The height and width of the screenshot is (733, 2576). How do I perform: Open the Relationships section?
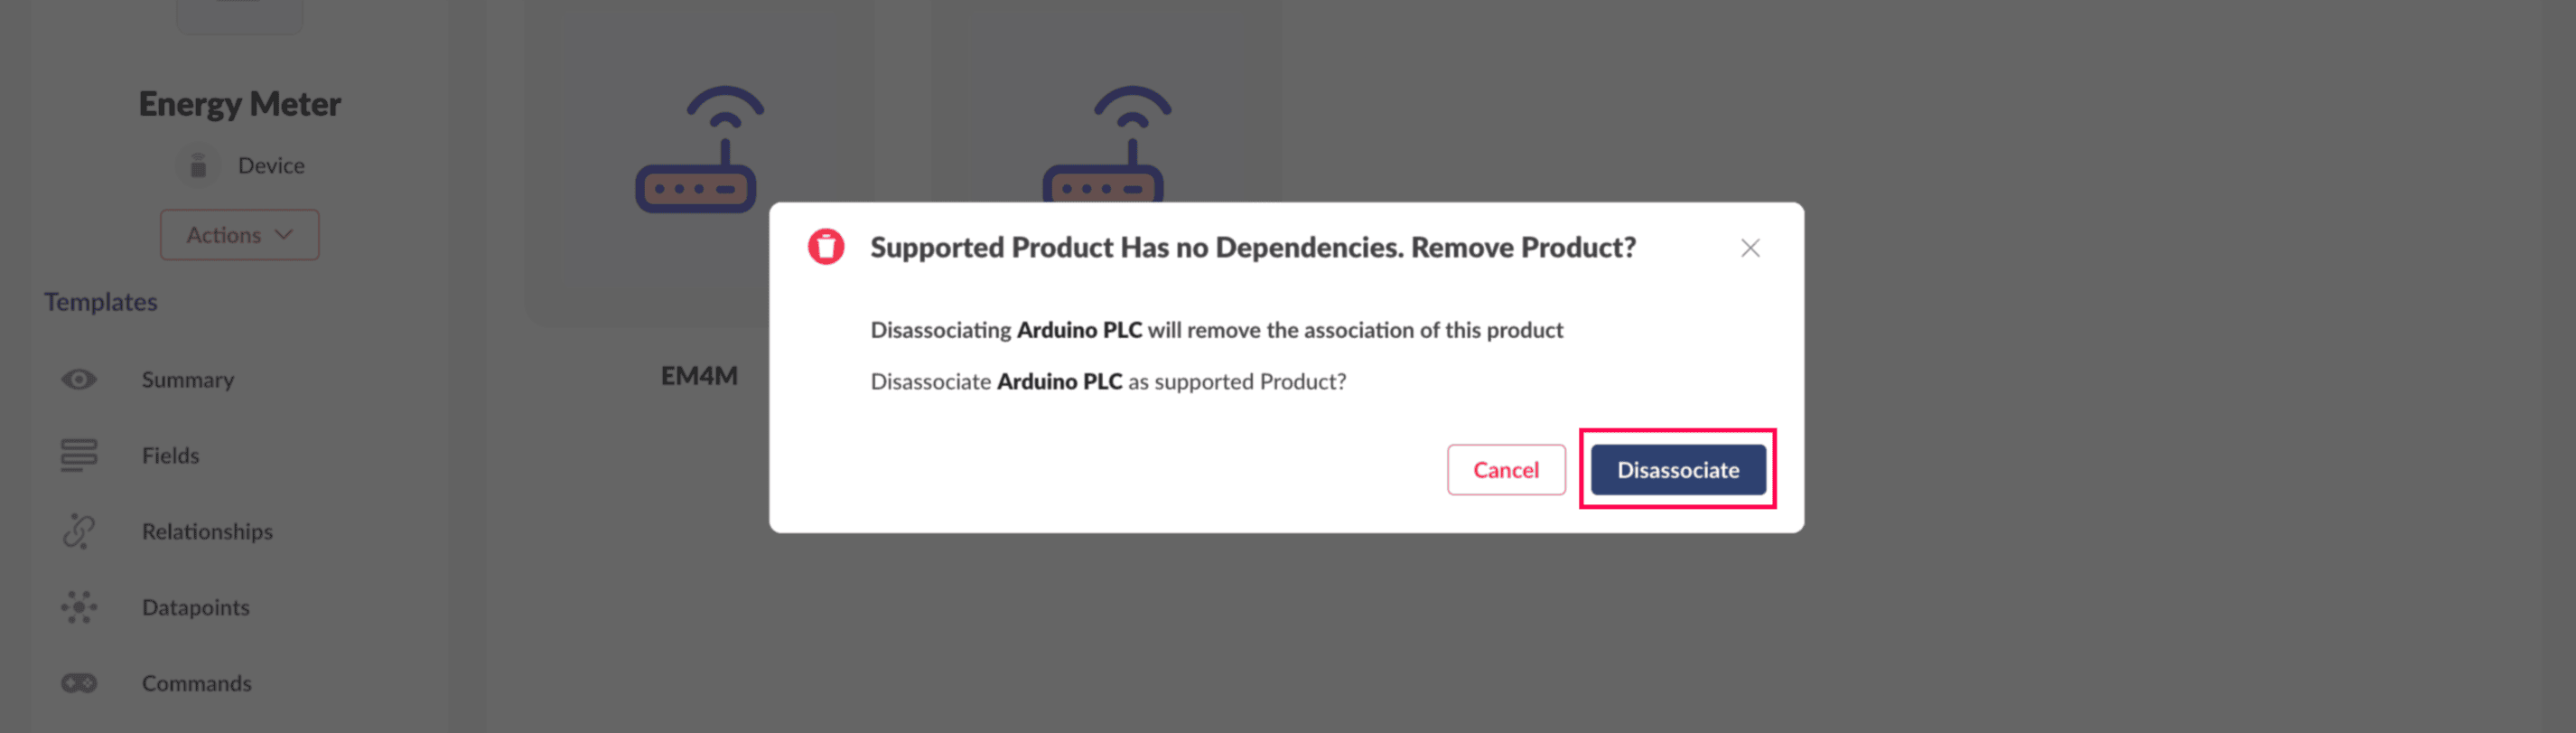point(207,532)
